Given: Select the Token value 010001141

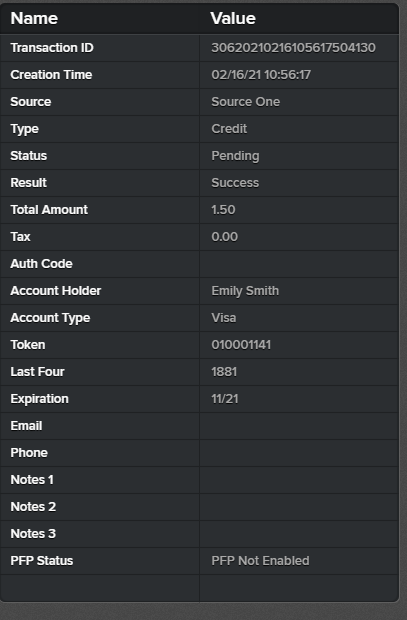Looking at the screenshot, I should tap(241, 345).
